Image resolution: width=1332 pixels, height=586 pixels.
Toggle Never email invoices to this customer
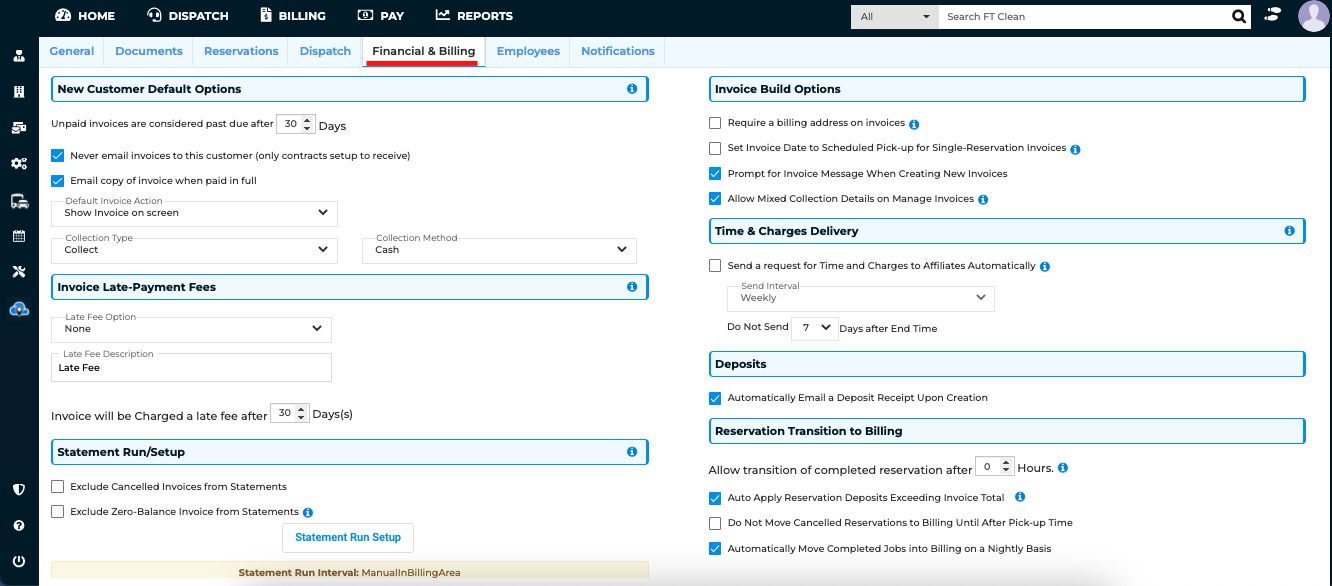coord(58,156)
